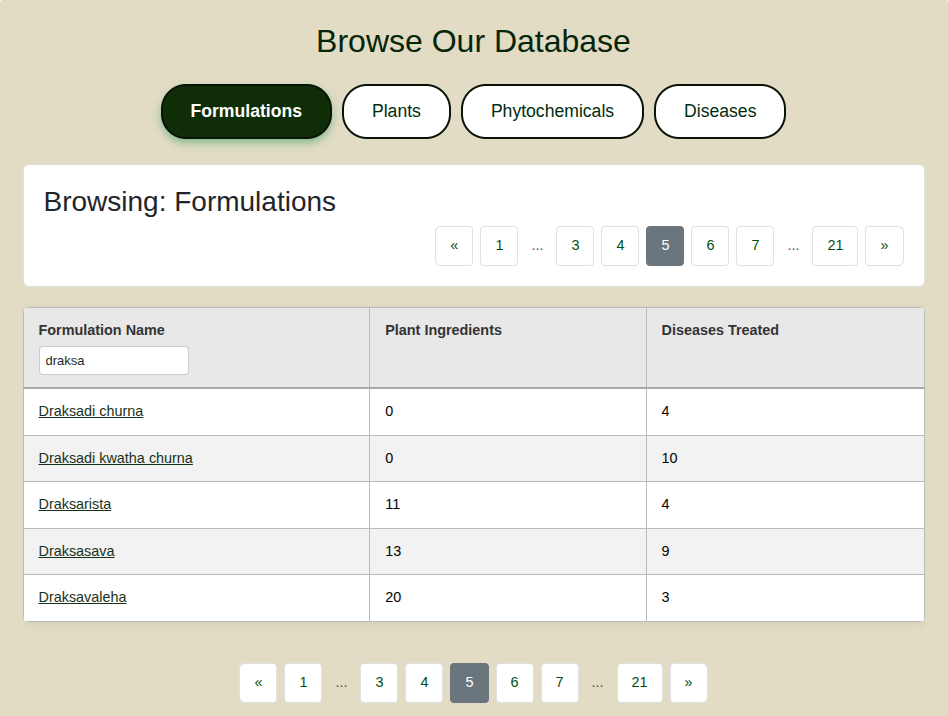Go to next page using top » button
Screen dimensions: 948x716
click(884, 246)
